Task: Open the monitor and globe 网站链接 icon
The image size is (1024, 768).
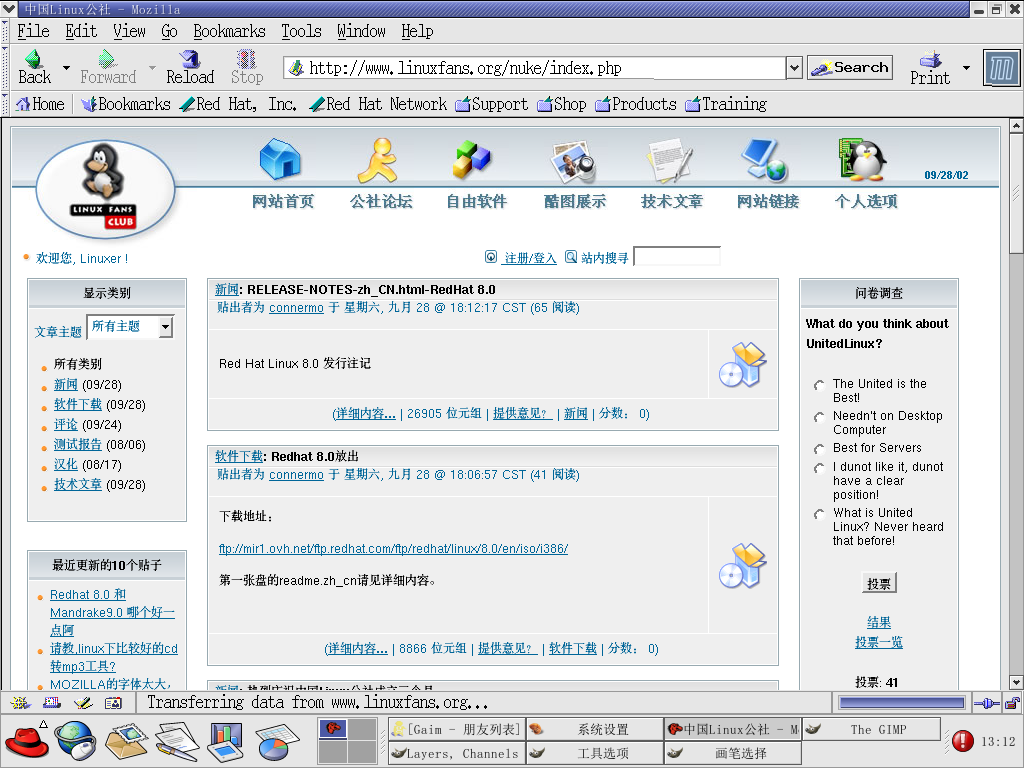Action: 765,160
